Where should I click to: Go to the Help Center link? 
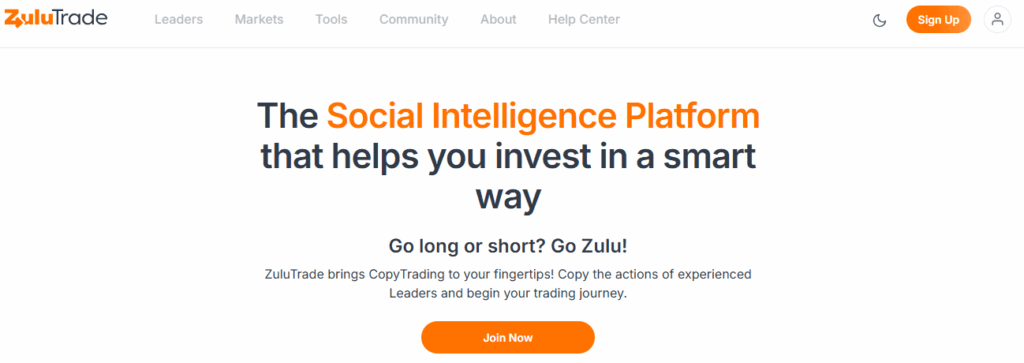pos(584,20)
